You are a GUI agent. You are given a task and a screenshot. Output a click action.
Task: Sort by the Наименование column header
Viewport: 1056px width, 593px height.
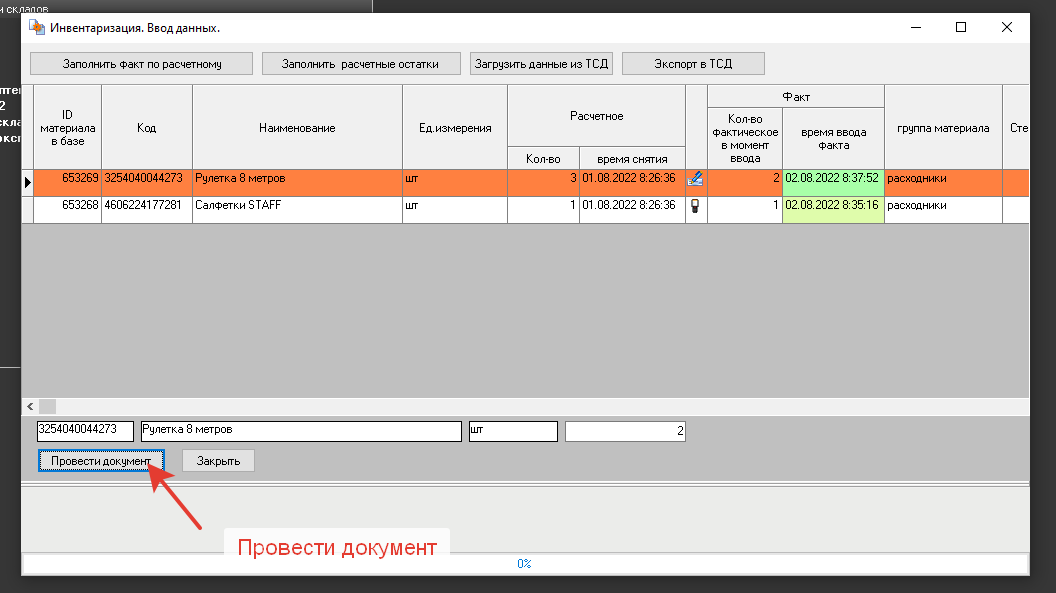(x=297, y=128)
